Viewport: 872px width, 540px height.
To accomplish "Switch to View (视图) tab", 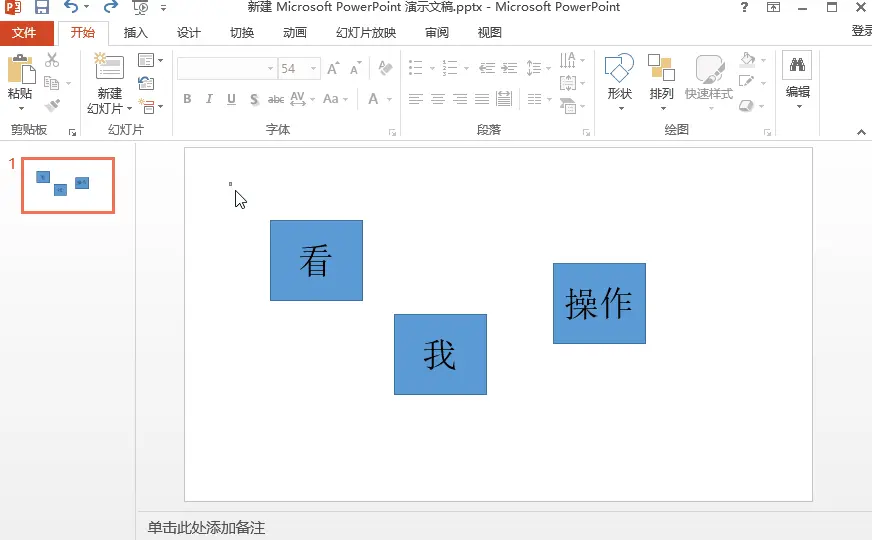I will coord(489,33).
